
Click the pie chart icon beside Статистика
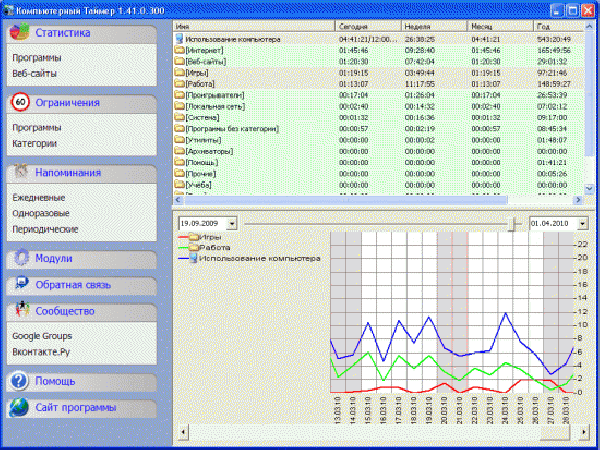(19, 33)
